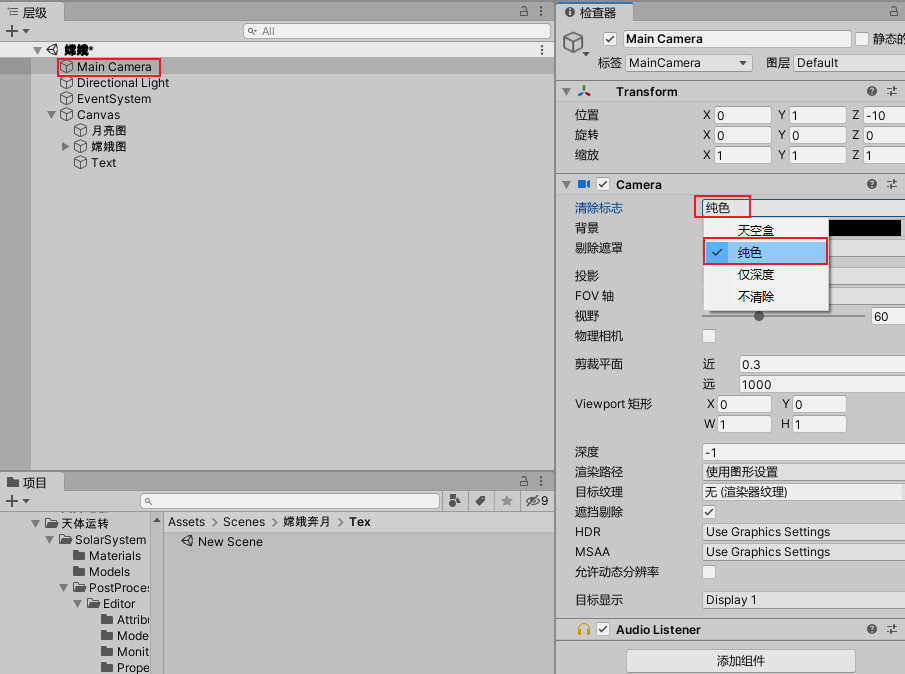The image size is (905, 674).
Task: Toggle the 物理相机 checkbox
Action: 709,336
